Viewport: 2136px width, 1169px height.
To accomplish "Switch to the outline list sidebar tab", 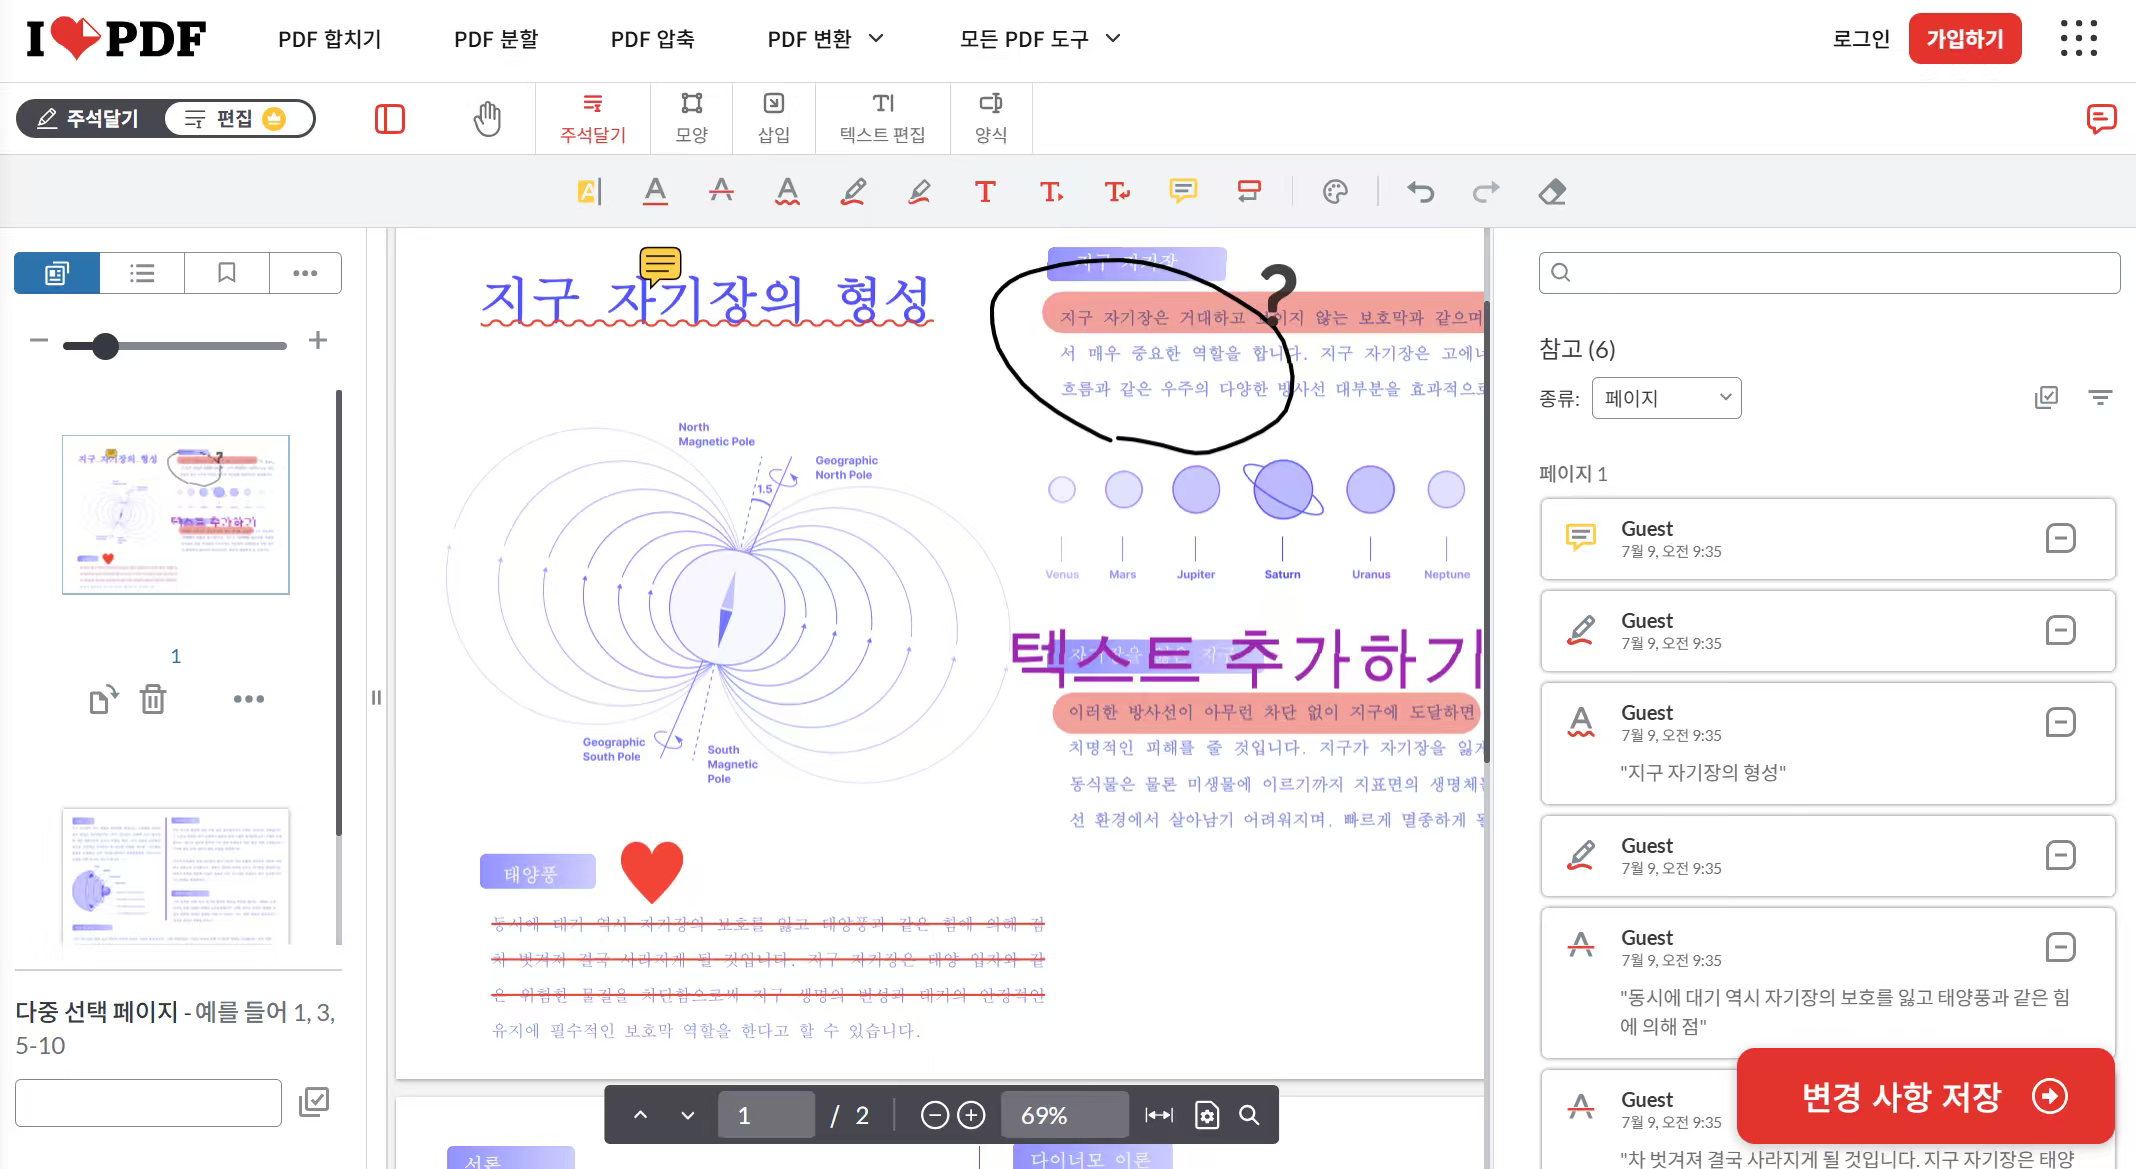I will point(142,273).
